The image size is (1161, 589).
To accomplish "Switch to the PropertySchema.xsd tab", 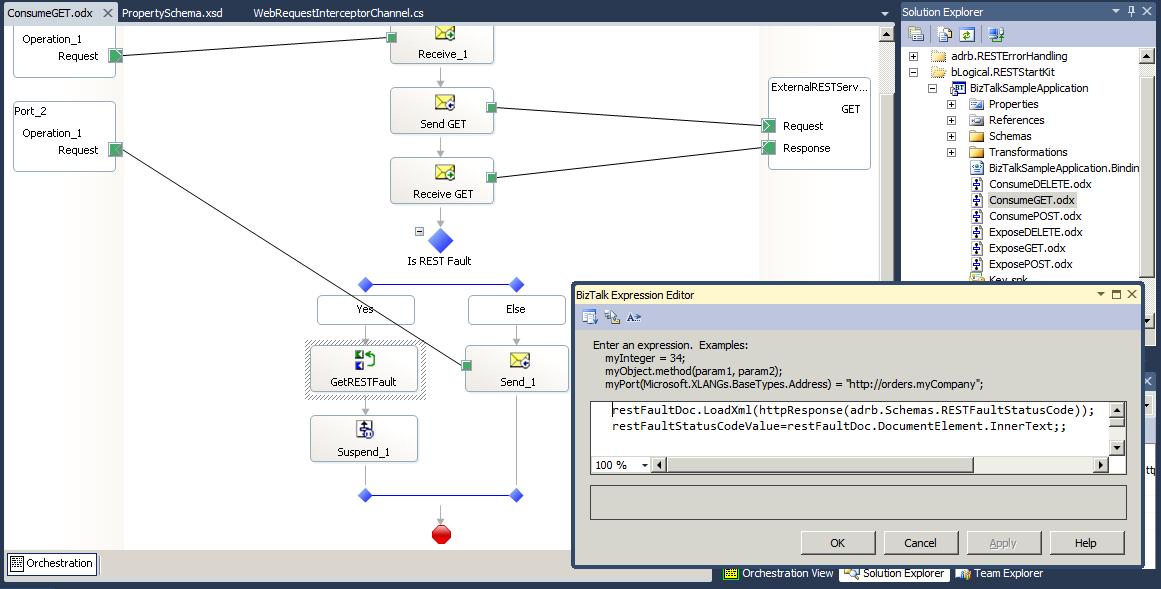I will (172, 13).
